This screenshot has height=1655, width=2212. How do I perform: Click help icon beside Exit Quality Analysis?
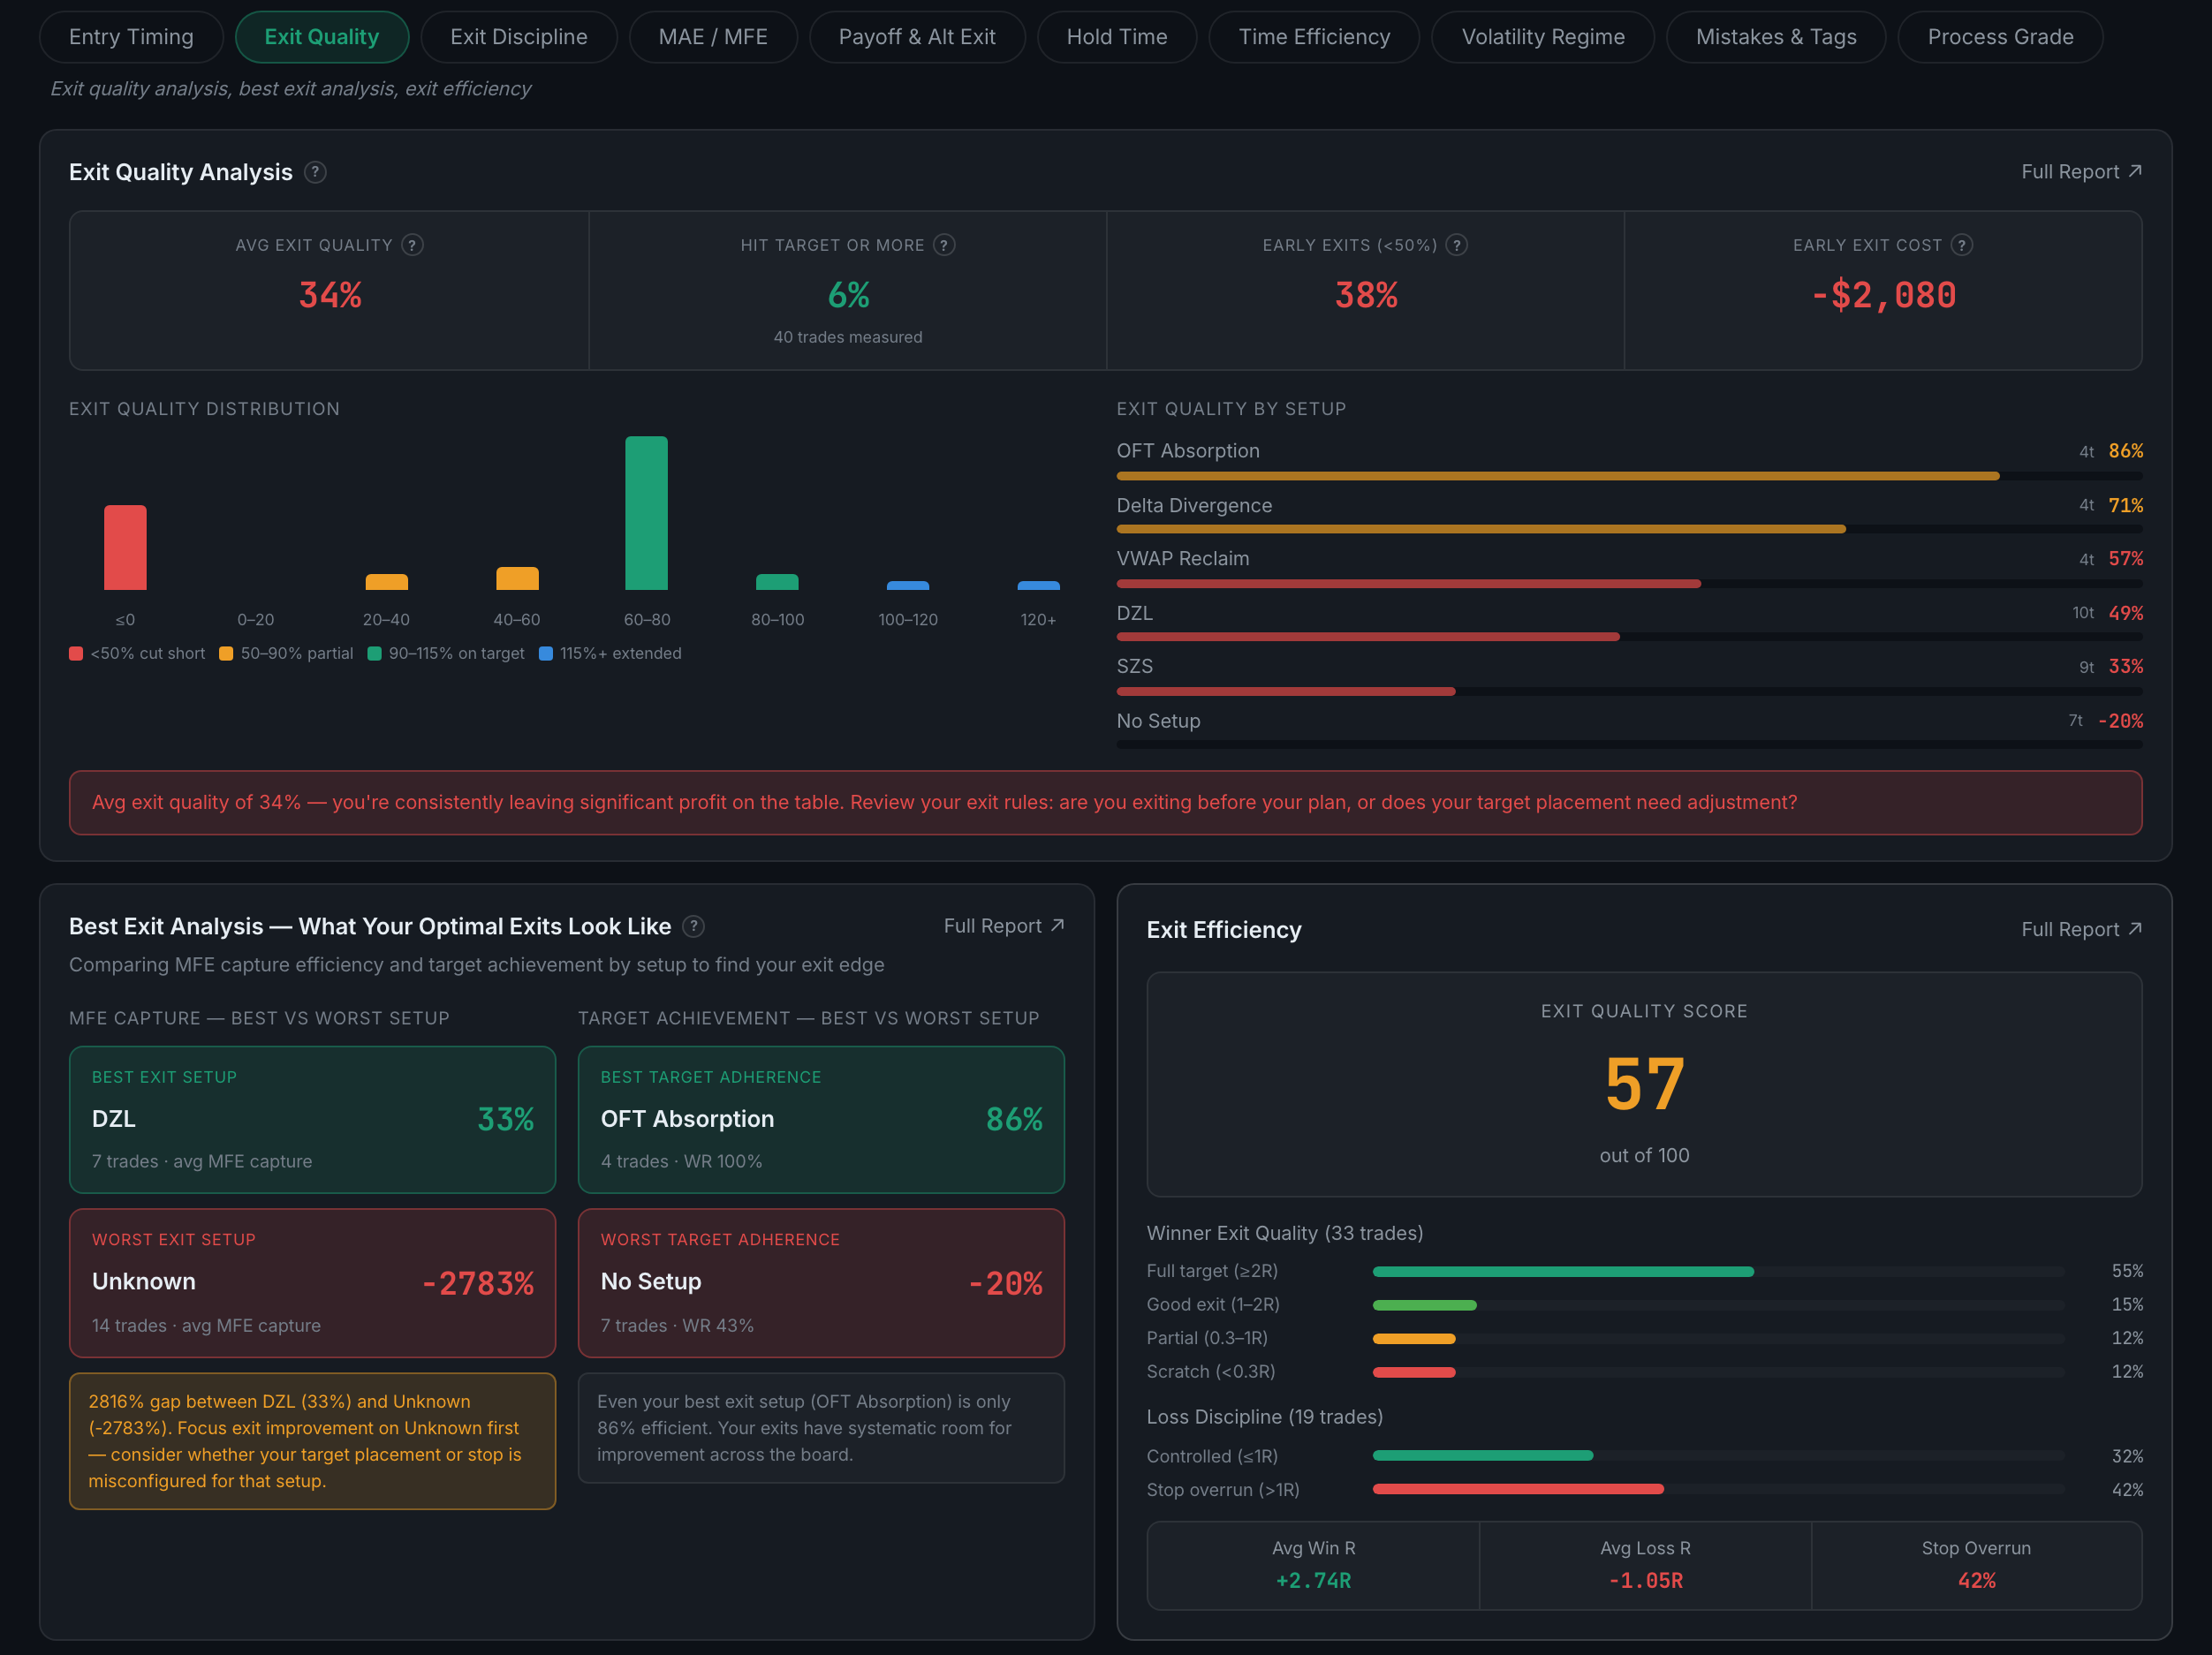315,172
